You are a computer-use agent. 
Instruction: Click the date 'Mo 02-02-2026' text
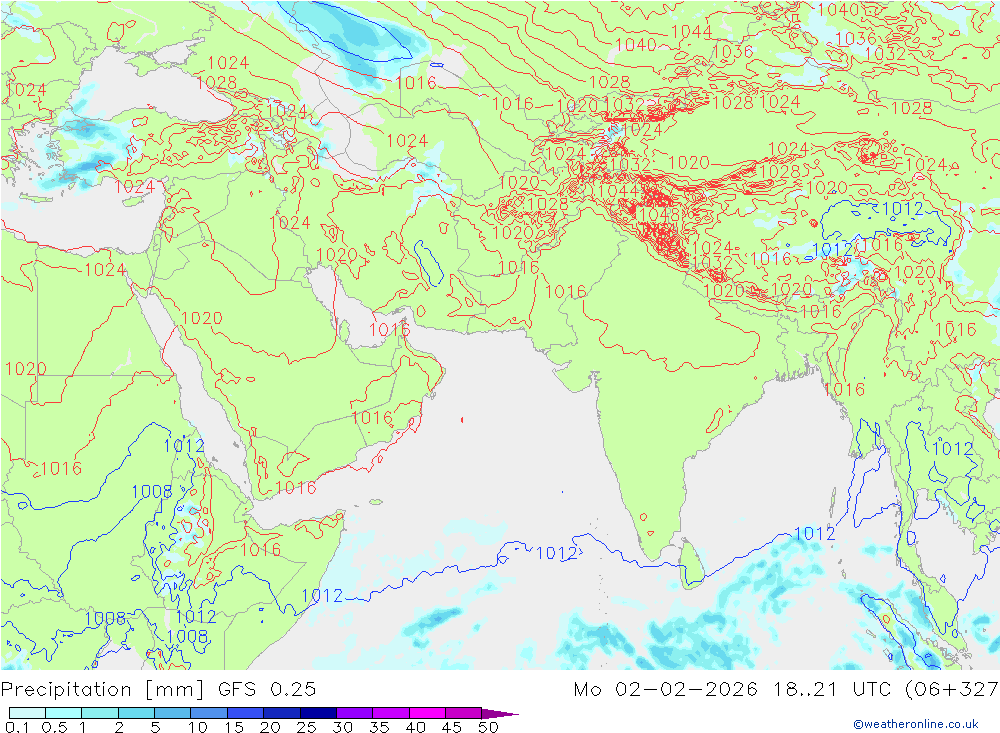666,690
